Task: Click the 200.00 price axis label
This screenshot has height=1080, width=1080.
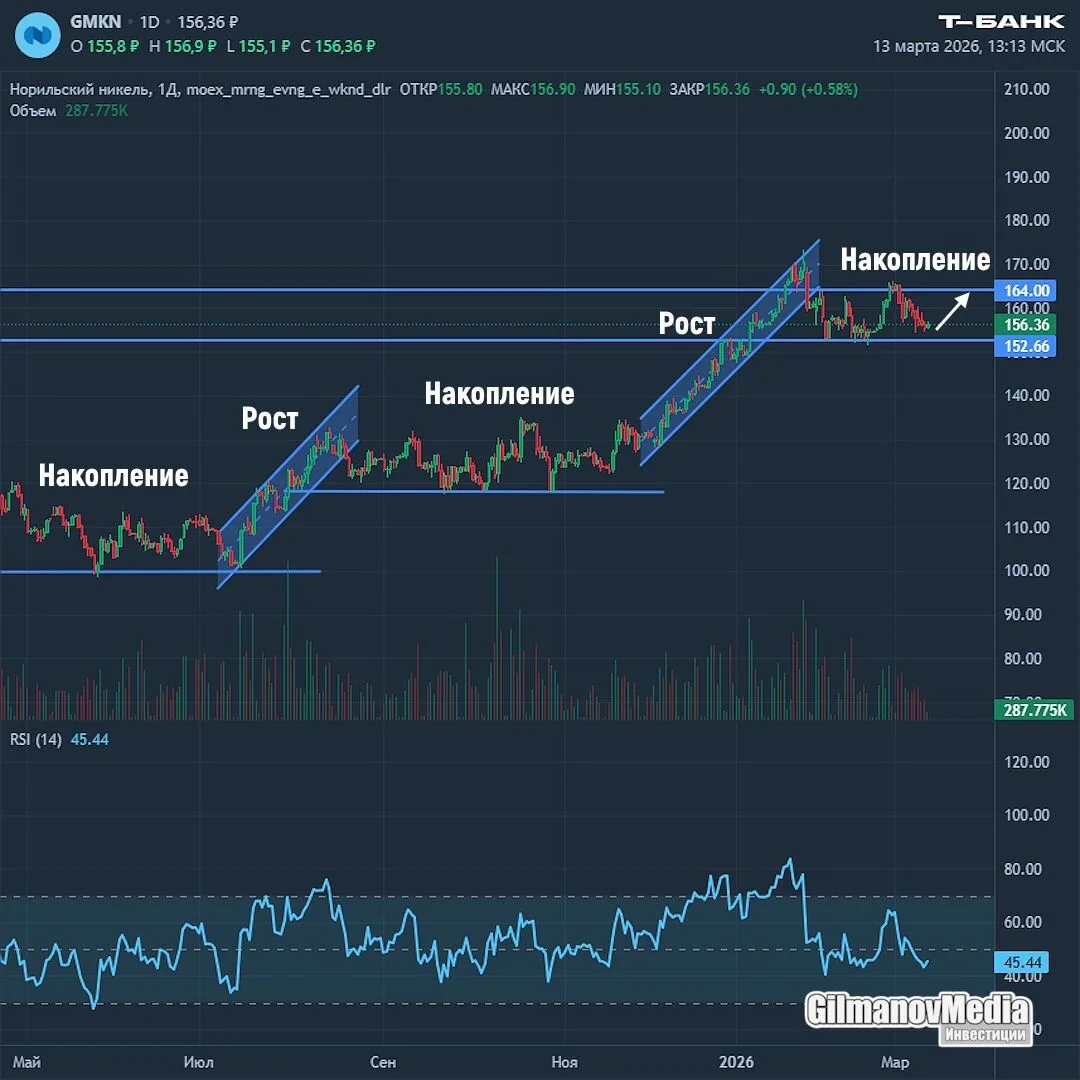Action: pos(1026,133)
